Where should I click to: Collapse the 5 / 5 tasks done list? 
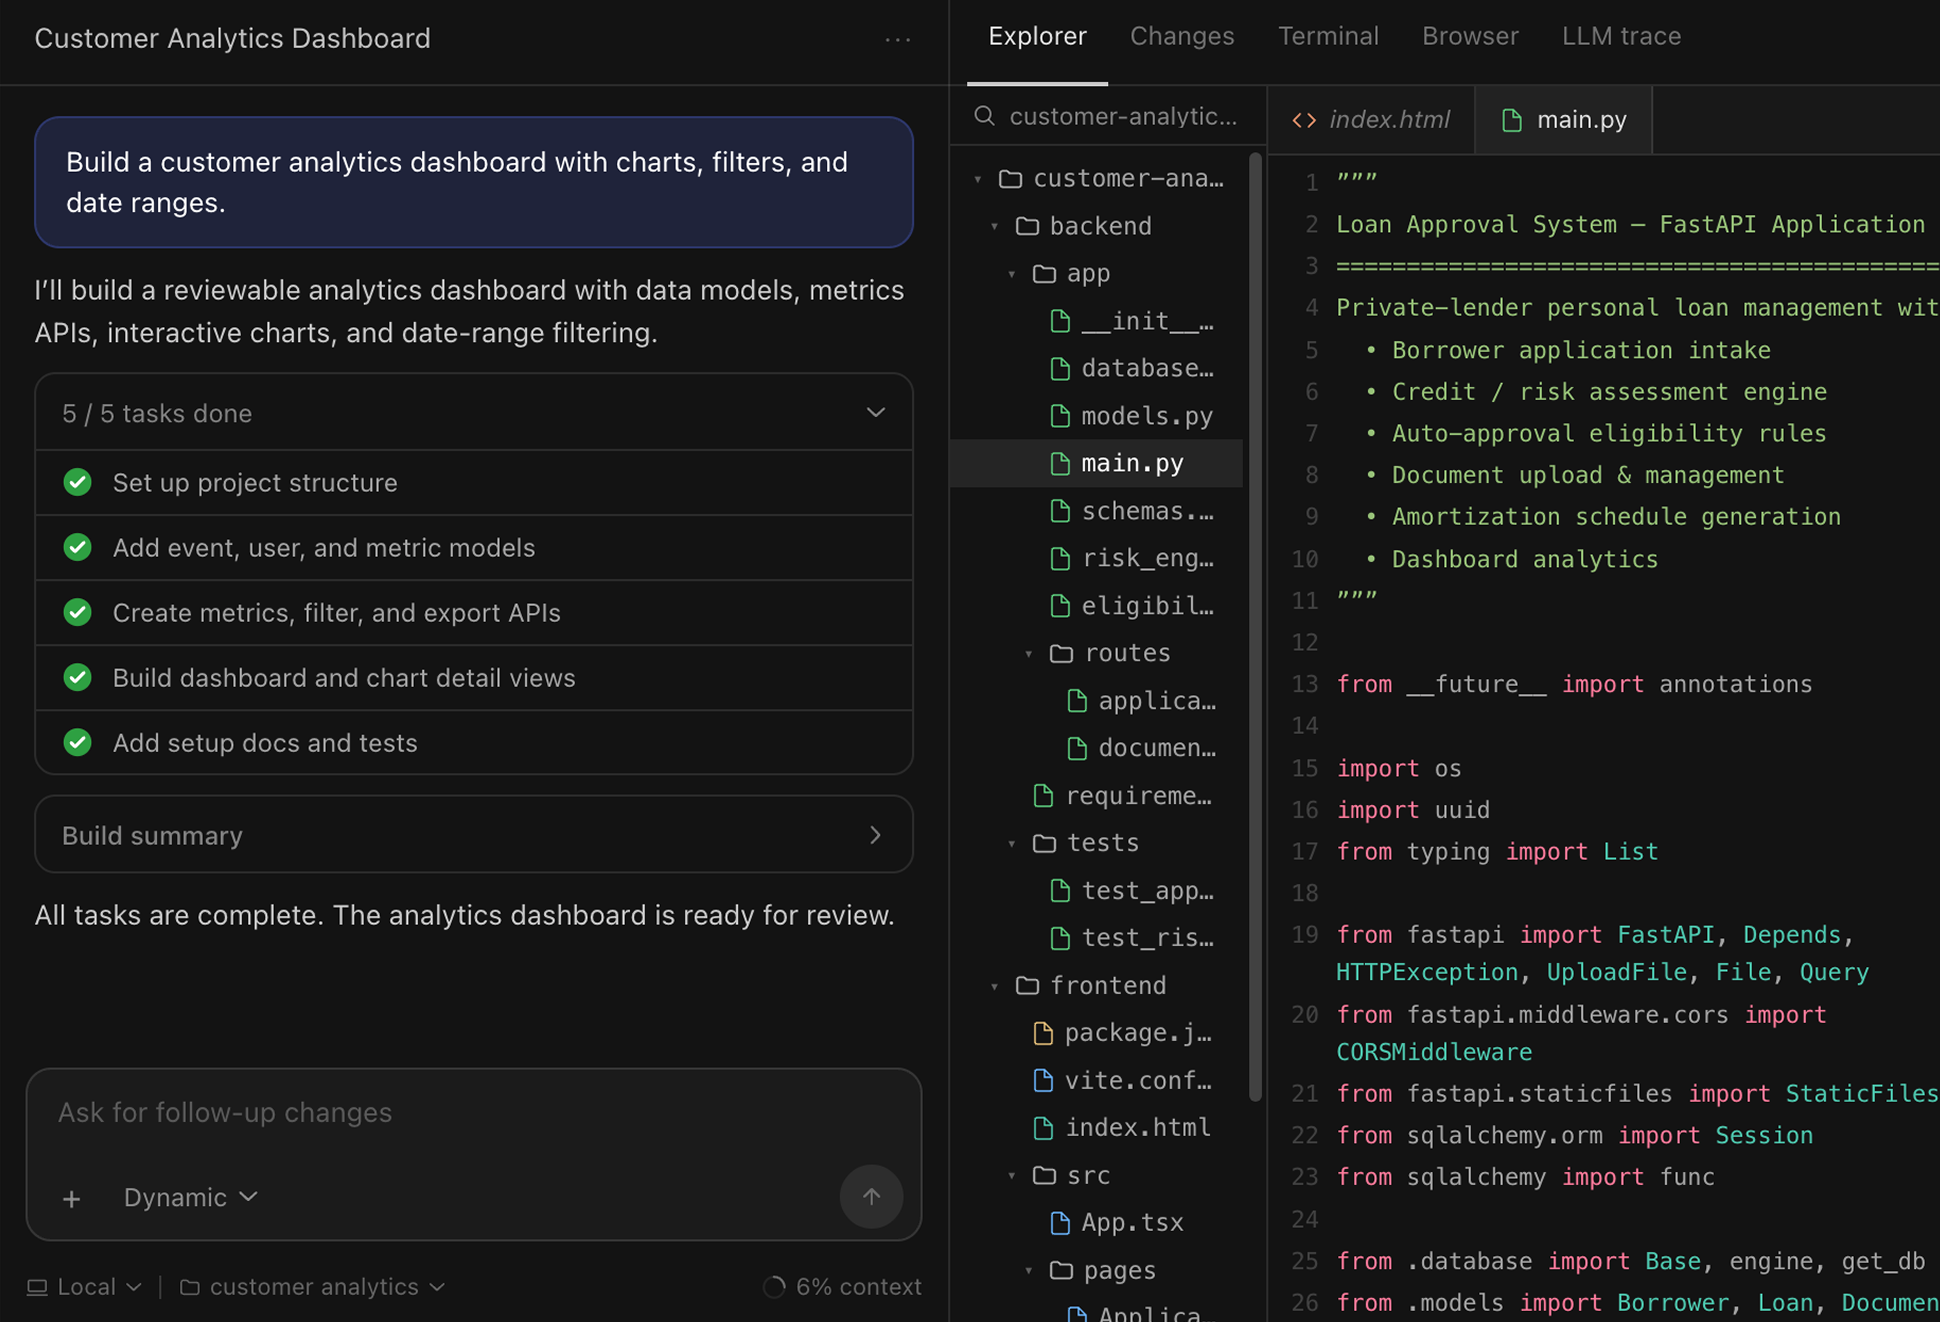pyautogui.click(x=875, y=413)
